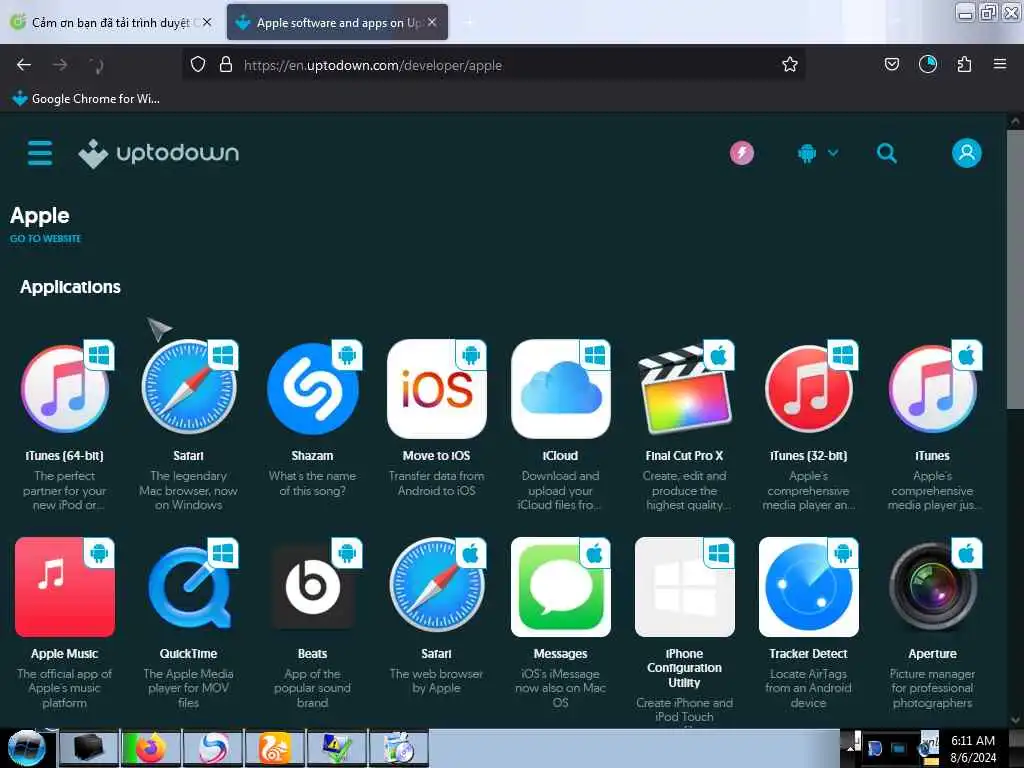
Task: Click the site padlock security icon
Action: pos(226,65)
